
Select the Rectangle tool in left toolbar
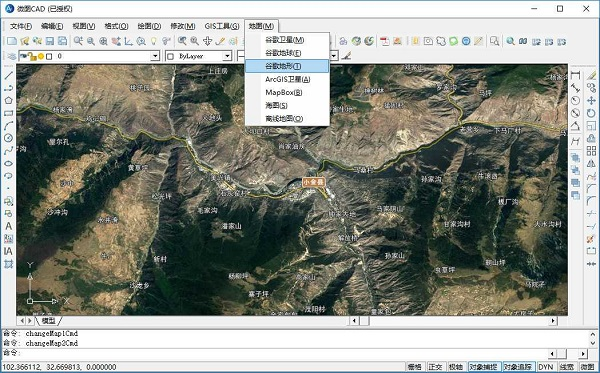[x=8, y=113]
